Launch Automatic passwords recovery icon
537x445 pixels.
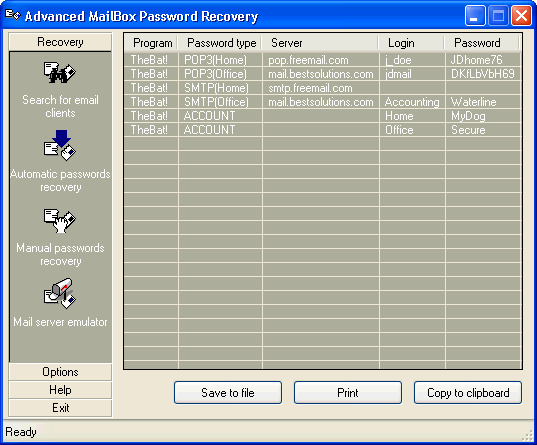pyautogui.click(x=60, y=145)
